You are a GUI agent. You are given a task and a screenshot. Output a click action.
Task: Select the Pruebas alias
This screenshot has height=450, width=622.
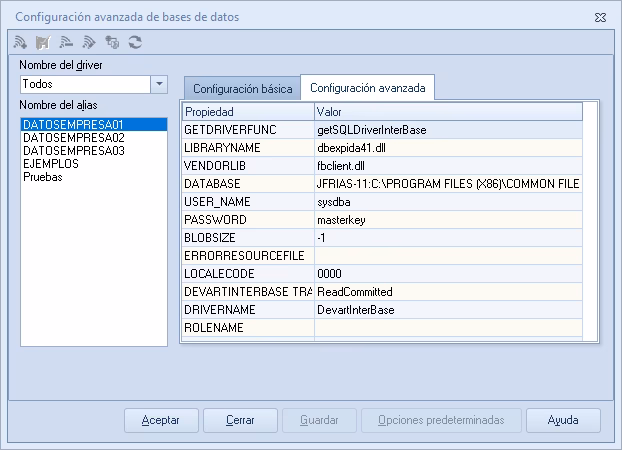tap(94, 177)
